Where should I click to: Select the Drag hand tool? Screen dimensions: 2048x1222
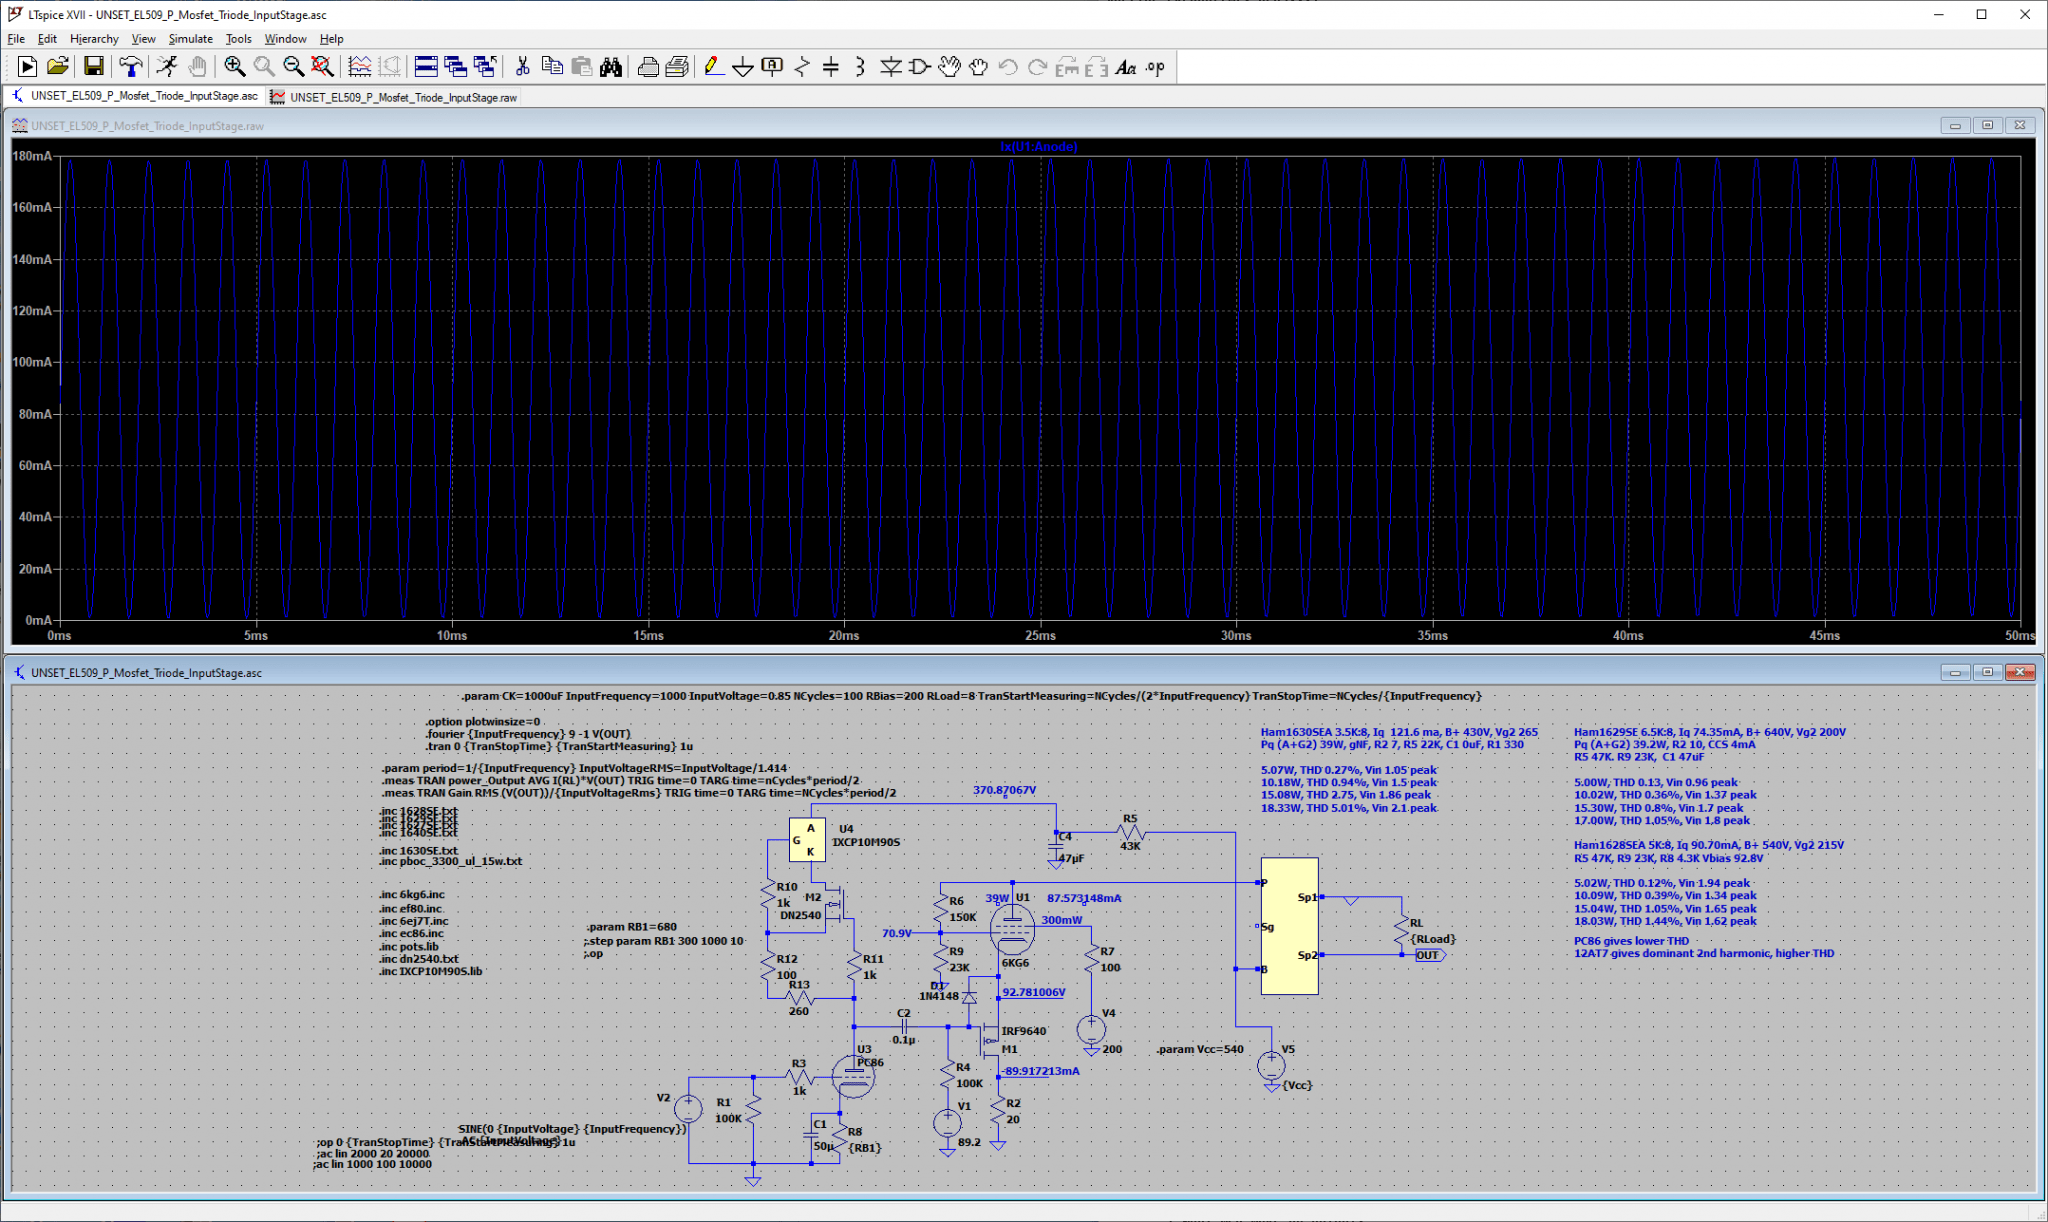click(978, 67)
